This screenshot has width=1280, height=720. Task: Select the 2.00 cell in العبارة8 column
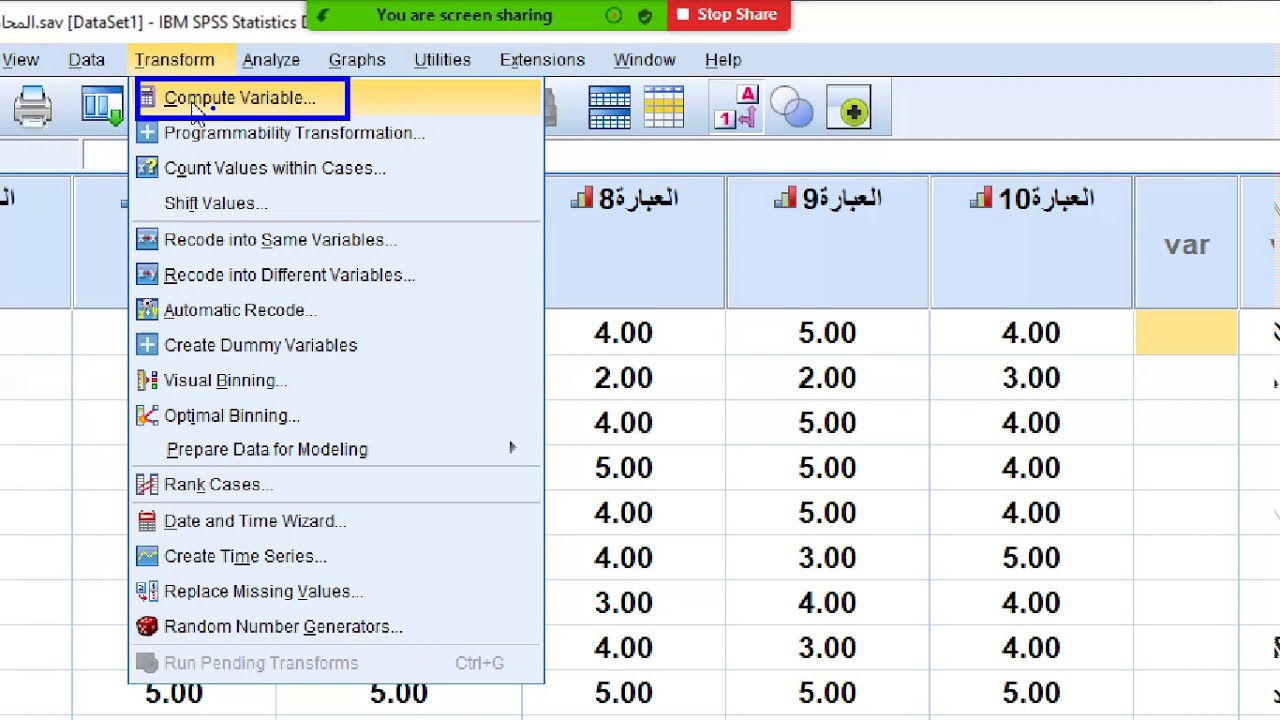[624, 378]
